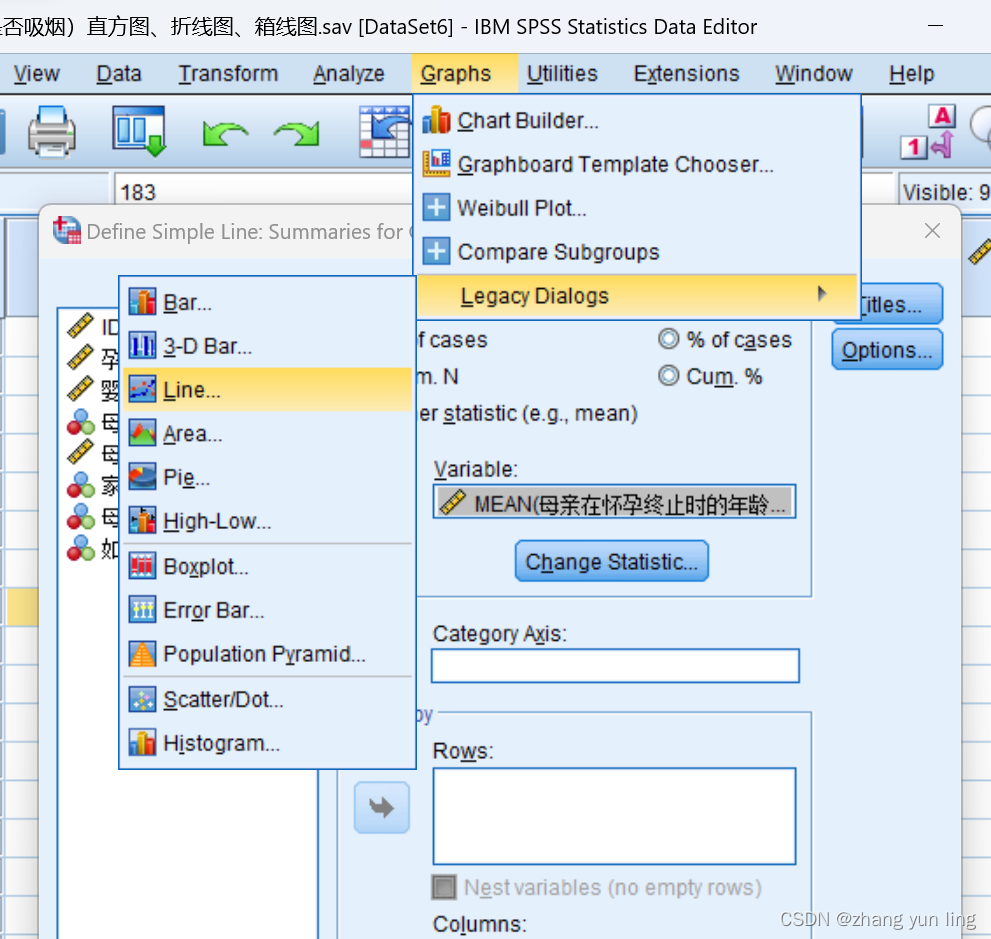Minimize the SPSS Data Editor window
This screenshot has width=991, height=939.
(935, 26)
